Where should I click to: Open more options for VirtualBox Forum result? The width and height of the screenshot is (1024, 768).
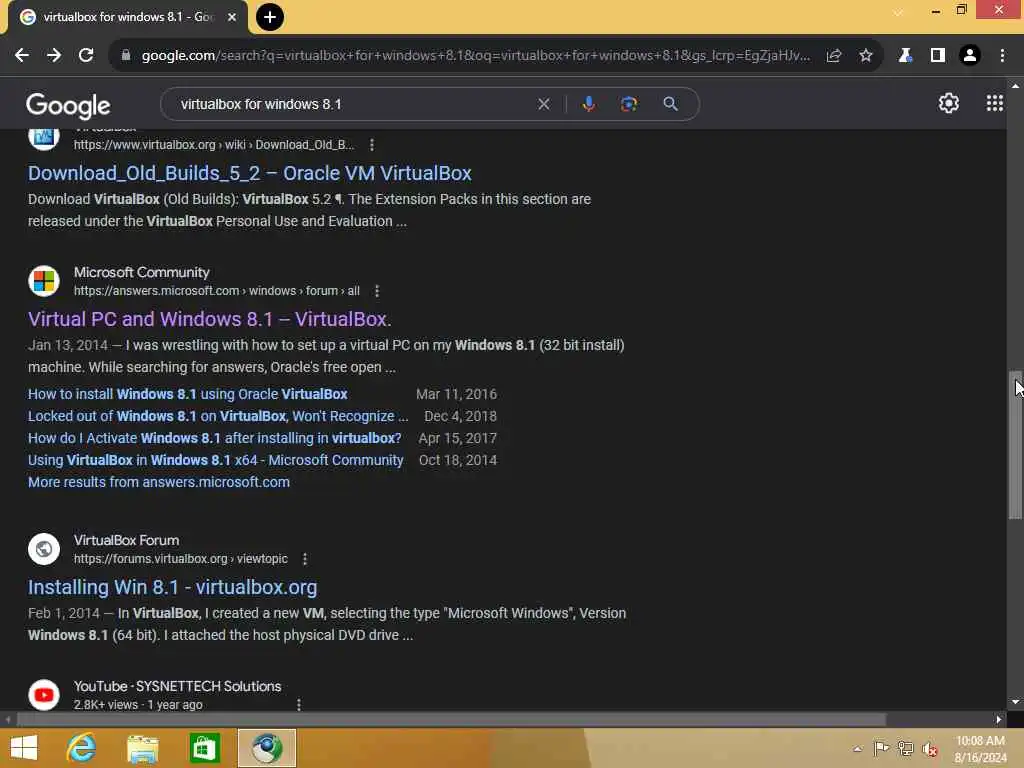pos(305,559)
